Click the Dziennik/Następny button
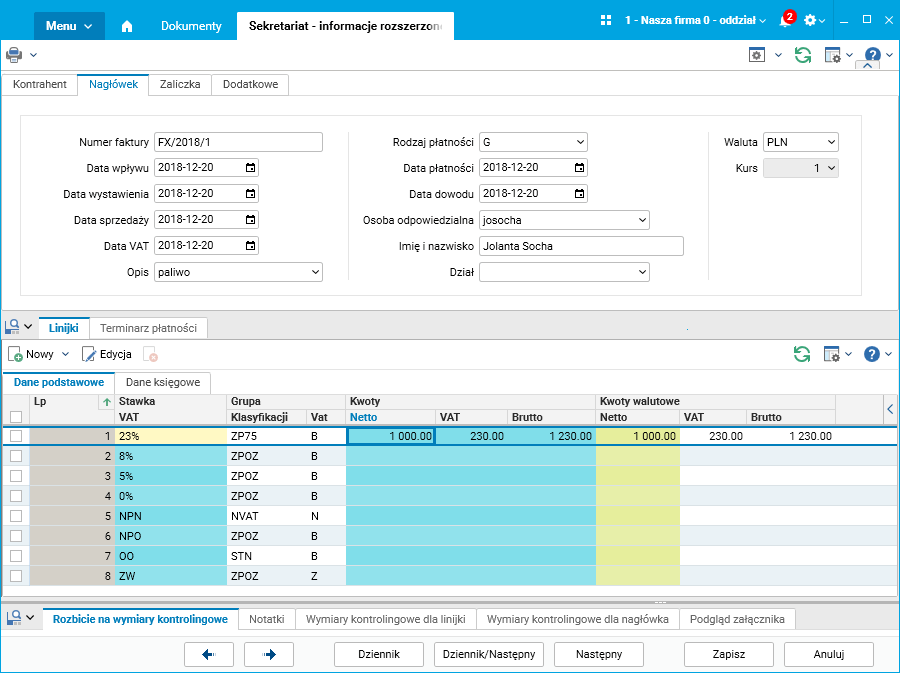This screenshot has height=673, width=900. [x=489, y=654]
